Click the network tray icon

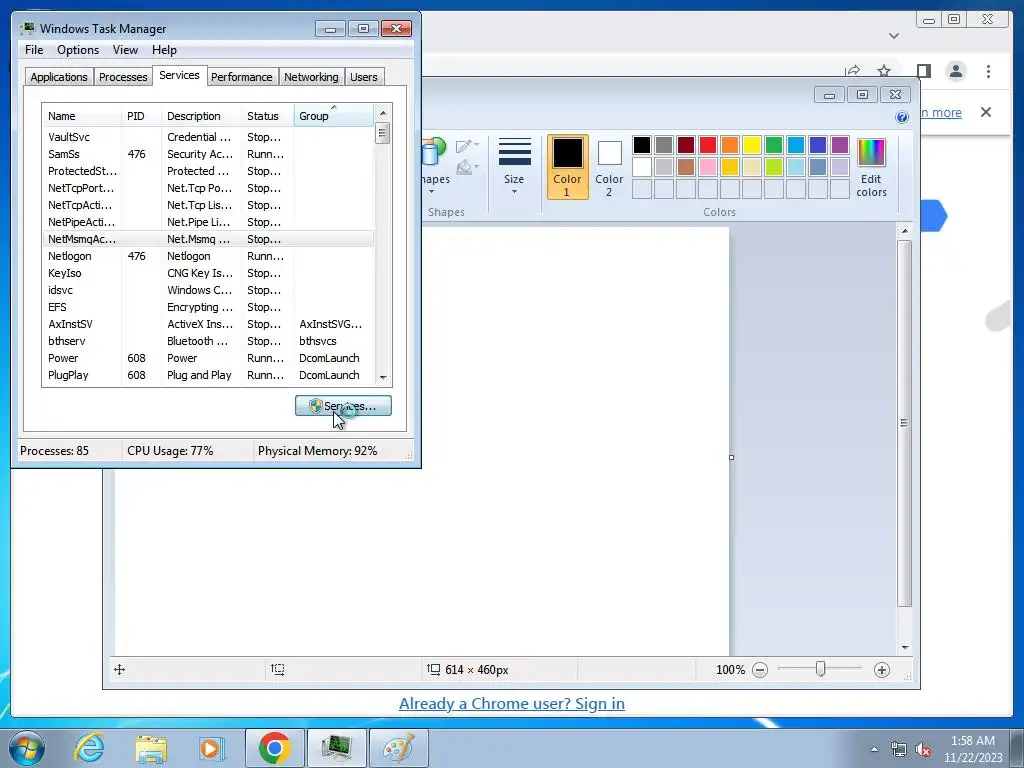[x=899, y=750]
